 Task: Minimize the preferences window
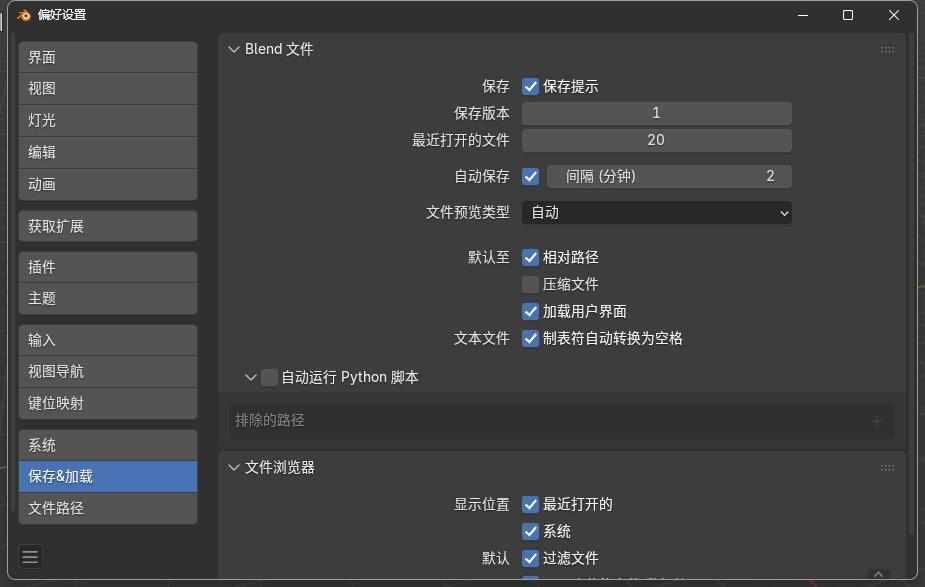click(x=802, y=15)
